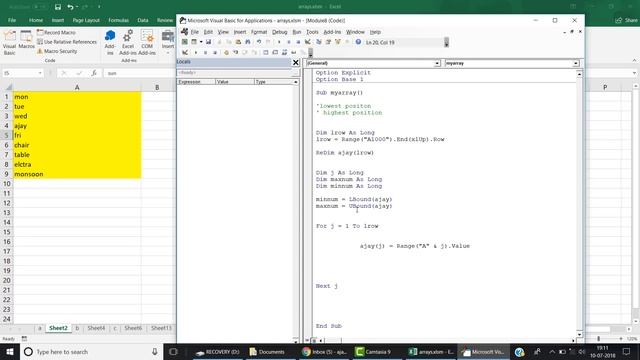Click the Visual Basic button in Excel ribbon
Viewport: 640px width, 360px height.
point(9,42)
